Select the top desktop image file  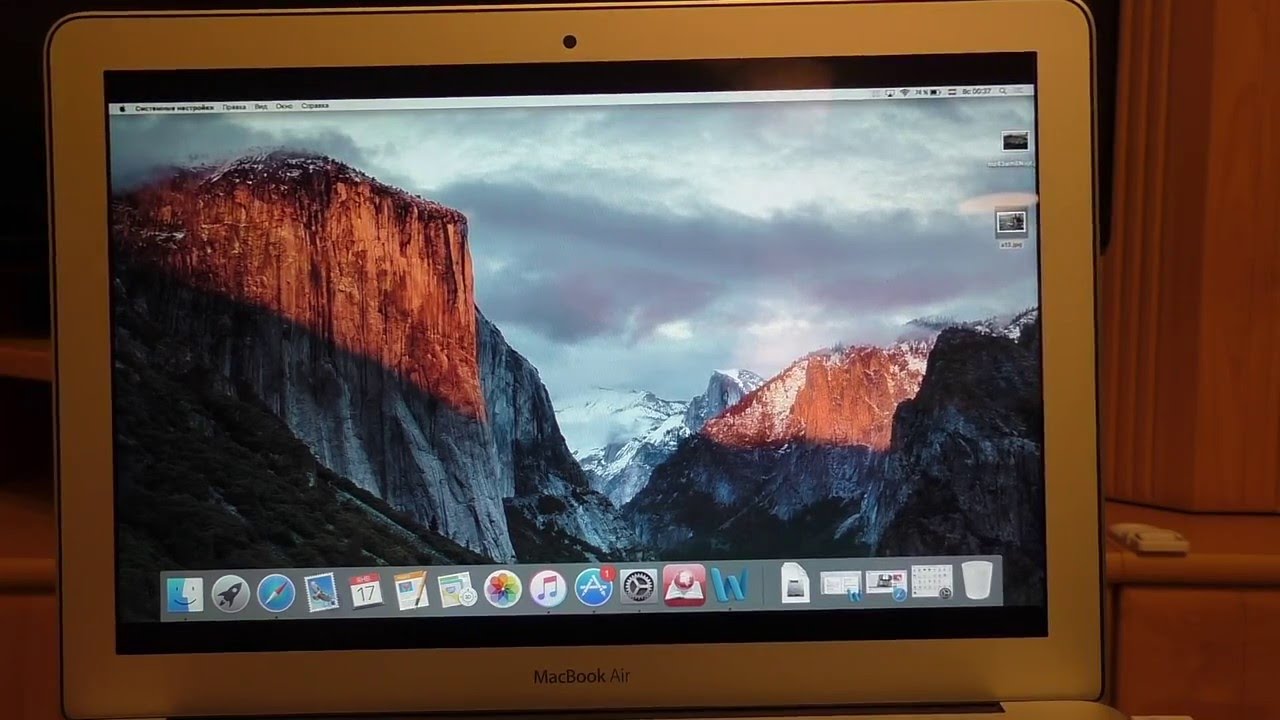pos(1014,141)
